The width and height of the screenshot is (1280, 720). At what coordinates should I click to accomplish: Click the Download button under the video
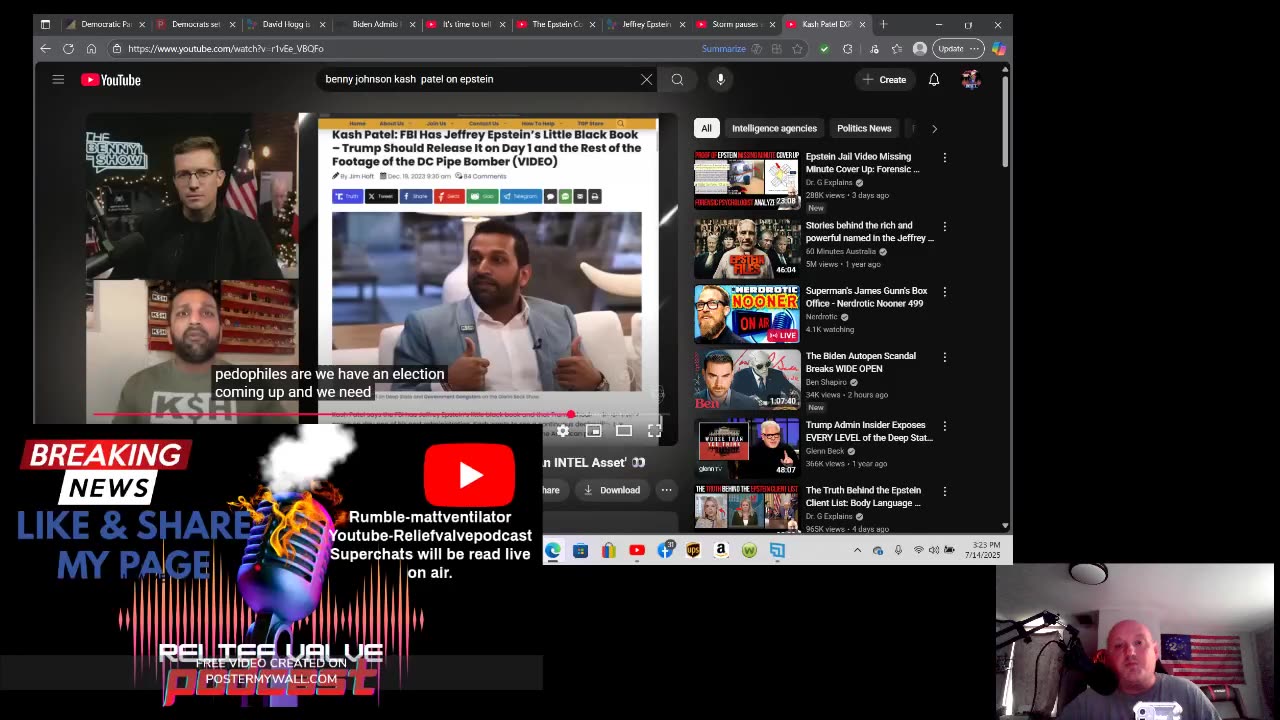tap(612, 490)
